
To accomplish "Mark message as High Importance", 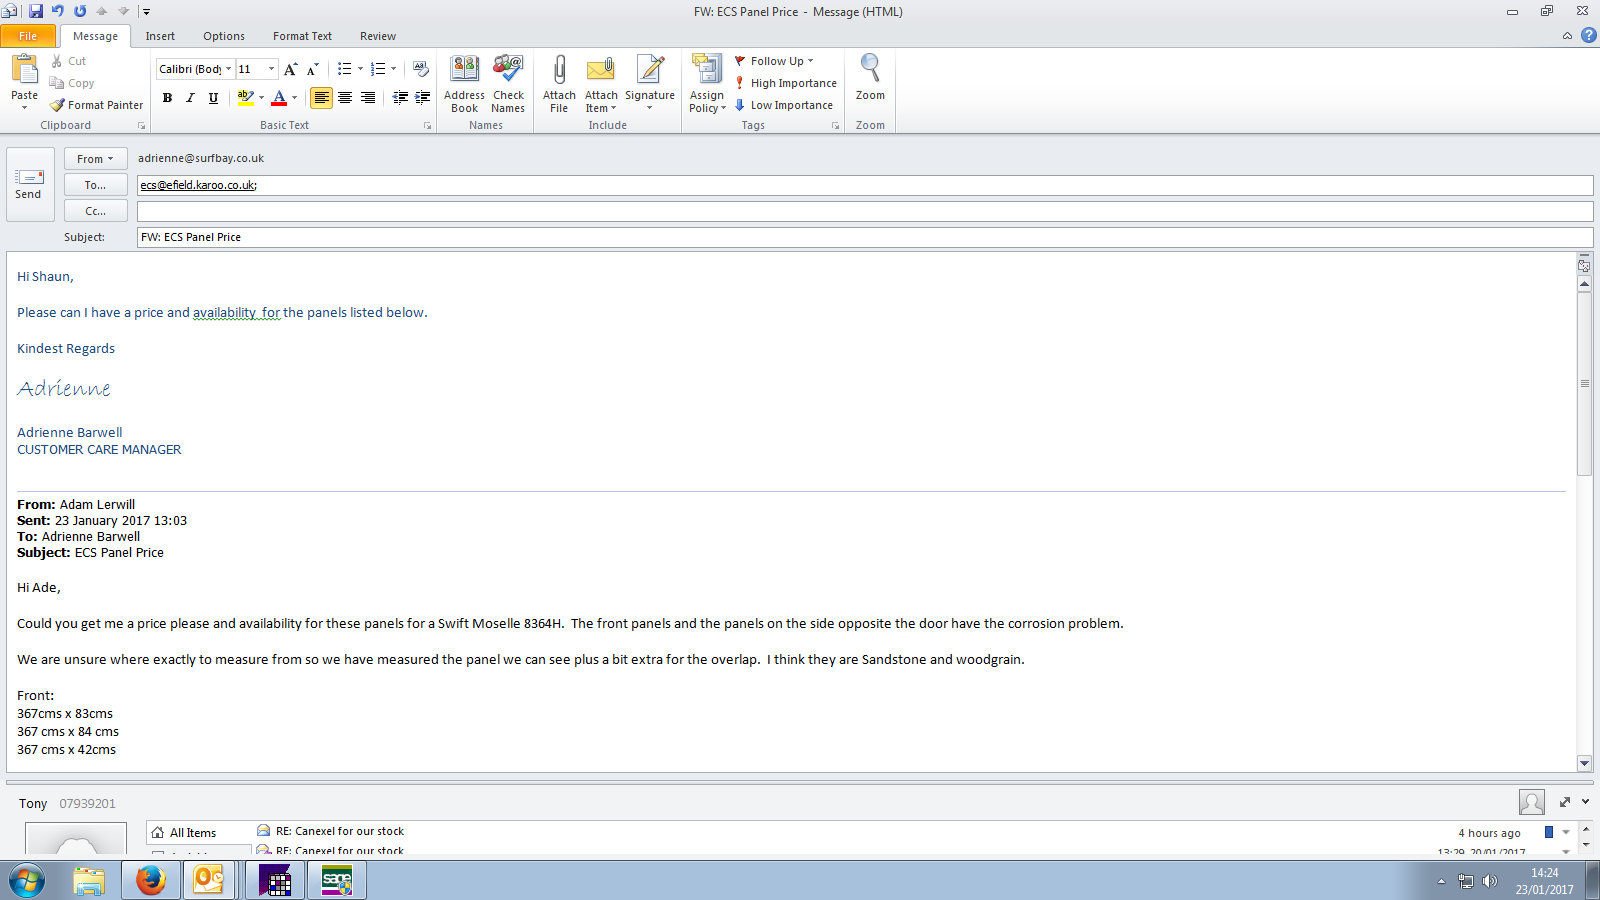I will coord(786,83).
